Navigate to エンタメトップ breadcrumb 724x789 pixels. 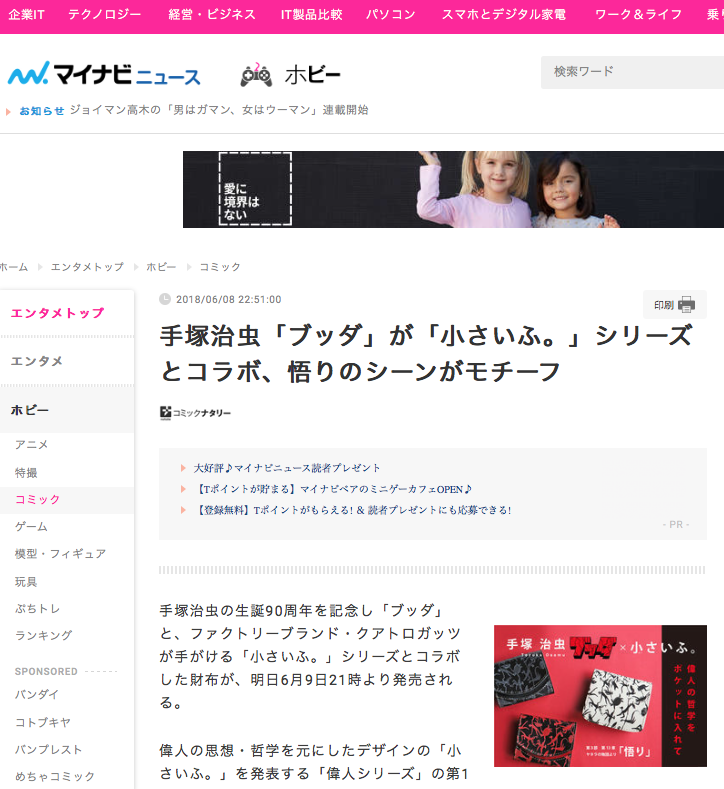point(87,267)
